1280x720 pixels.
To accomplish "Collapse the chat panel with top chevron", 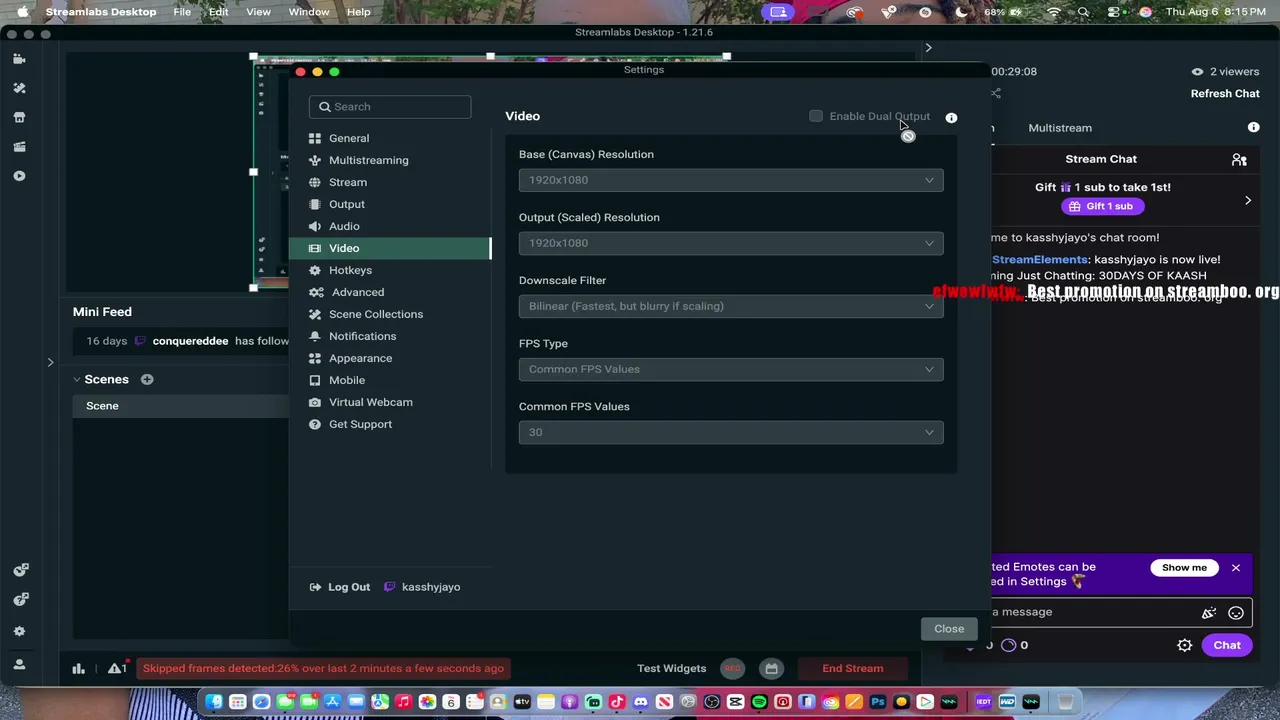I will [x=928, y=47].
